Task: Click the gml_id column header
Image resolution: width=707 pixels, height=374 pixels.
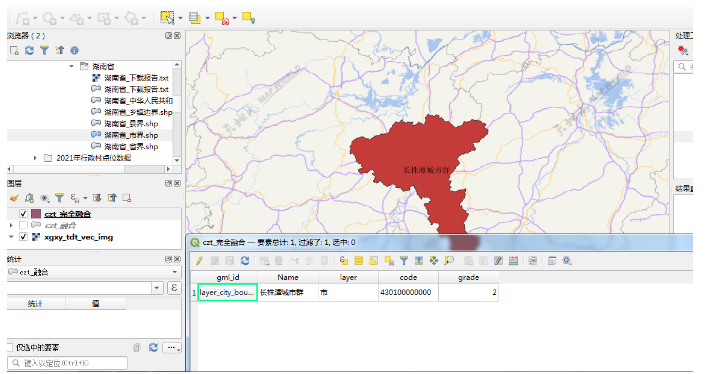Action: [x=228, y=277]
